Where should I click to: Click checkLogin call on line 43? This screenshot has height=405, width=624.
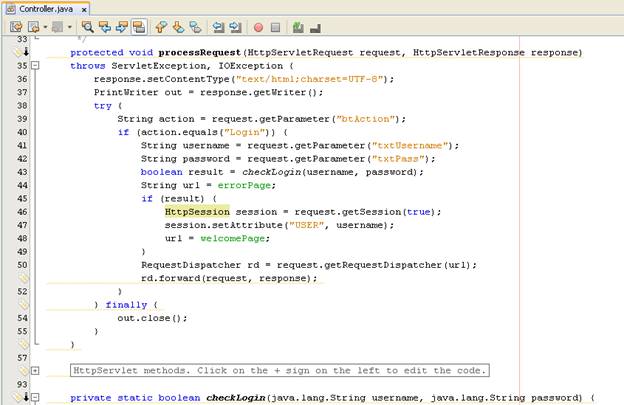(272, 172)
